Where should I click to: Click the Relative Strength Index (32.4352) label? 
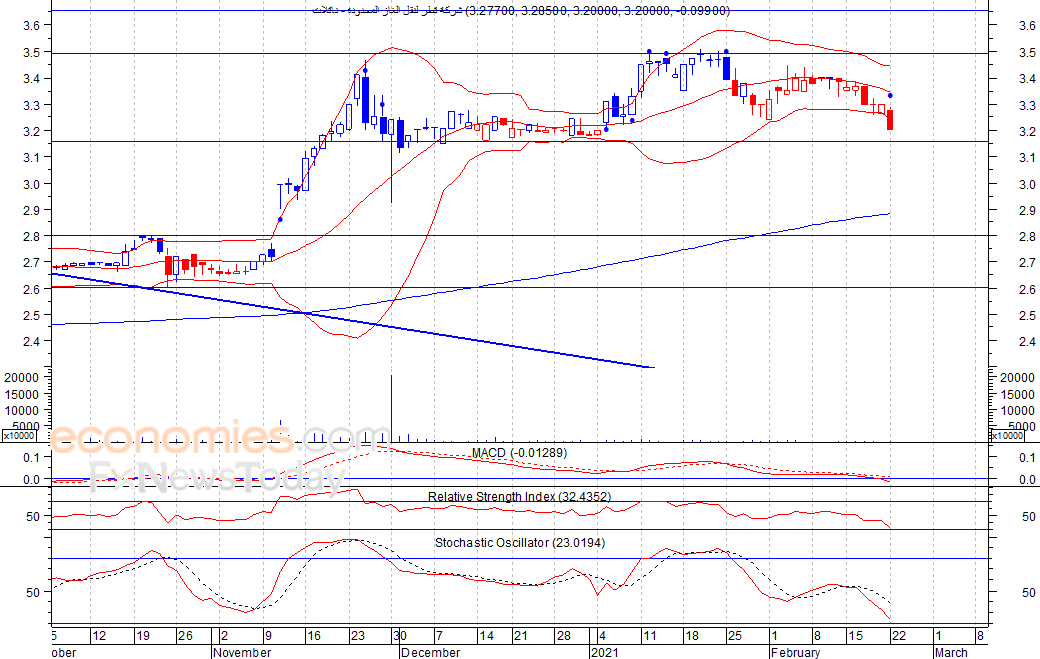[x=519, y=497]
